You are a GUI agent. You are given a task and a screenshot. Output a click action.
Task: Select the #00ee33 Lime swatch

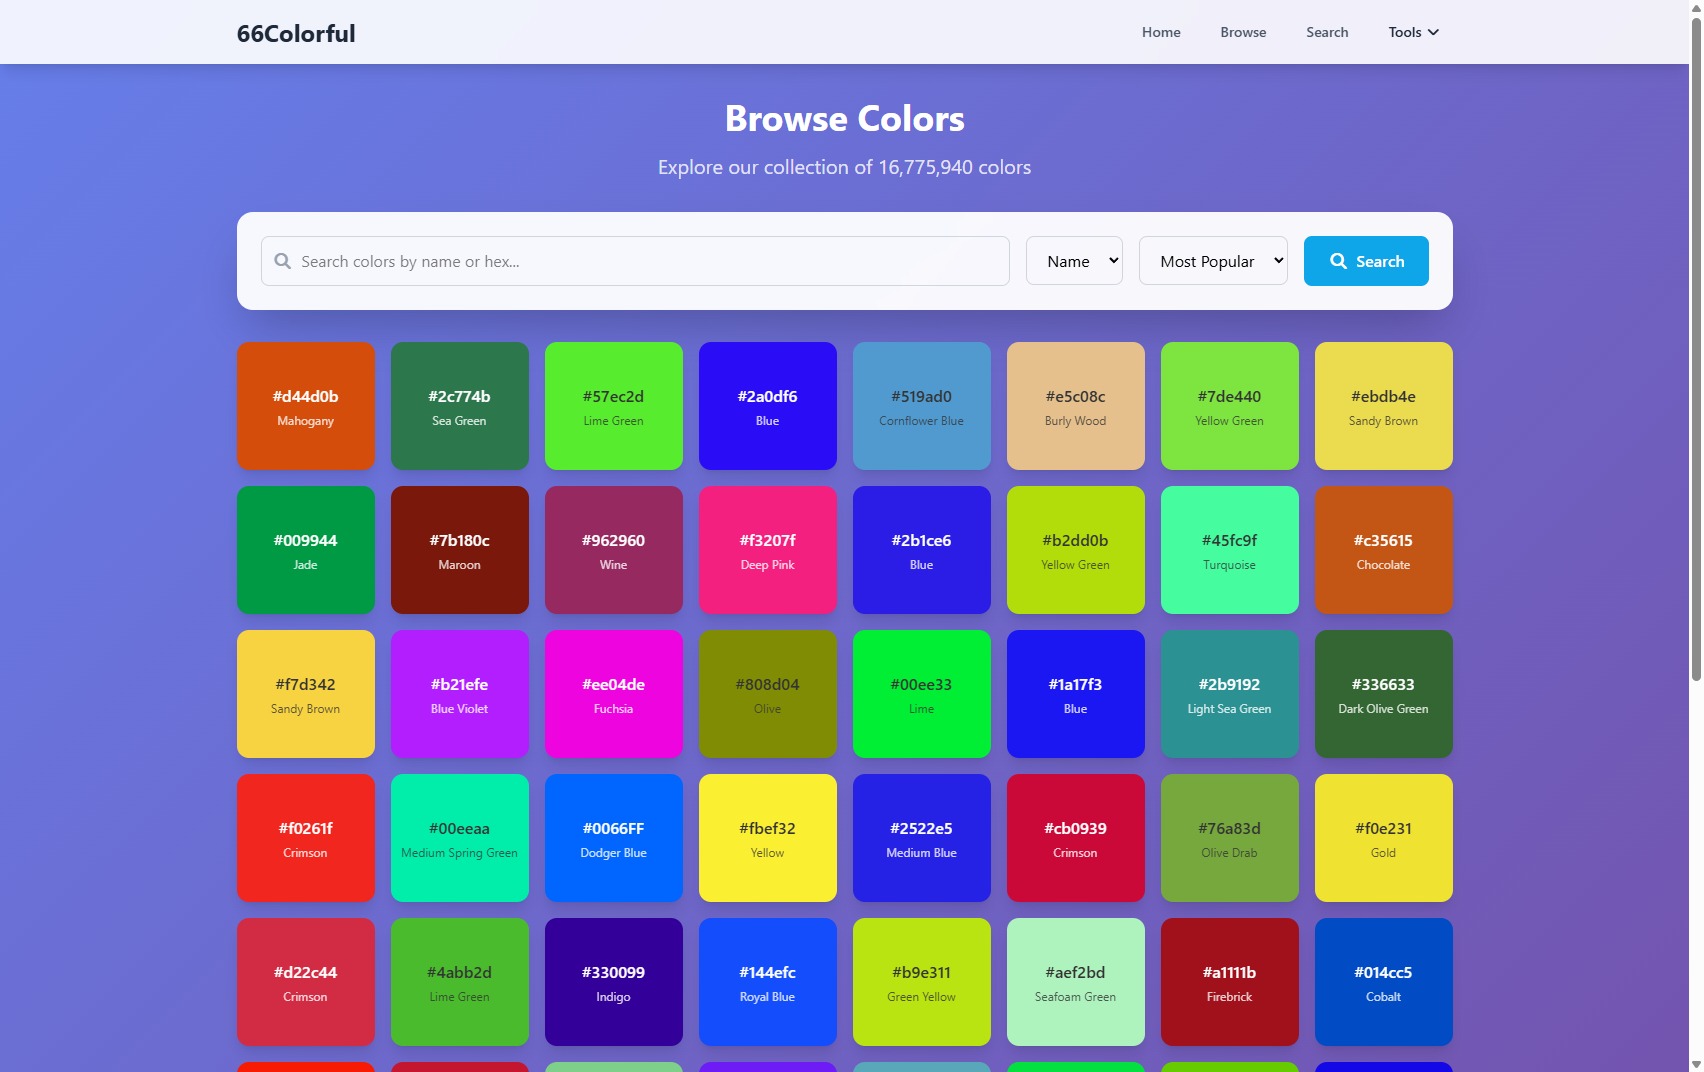(x=922, y=694)
